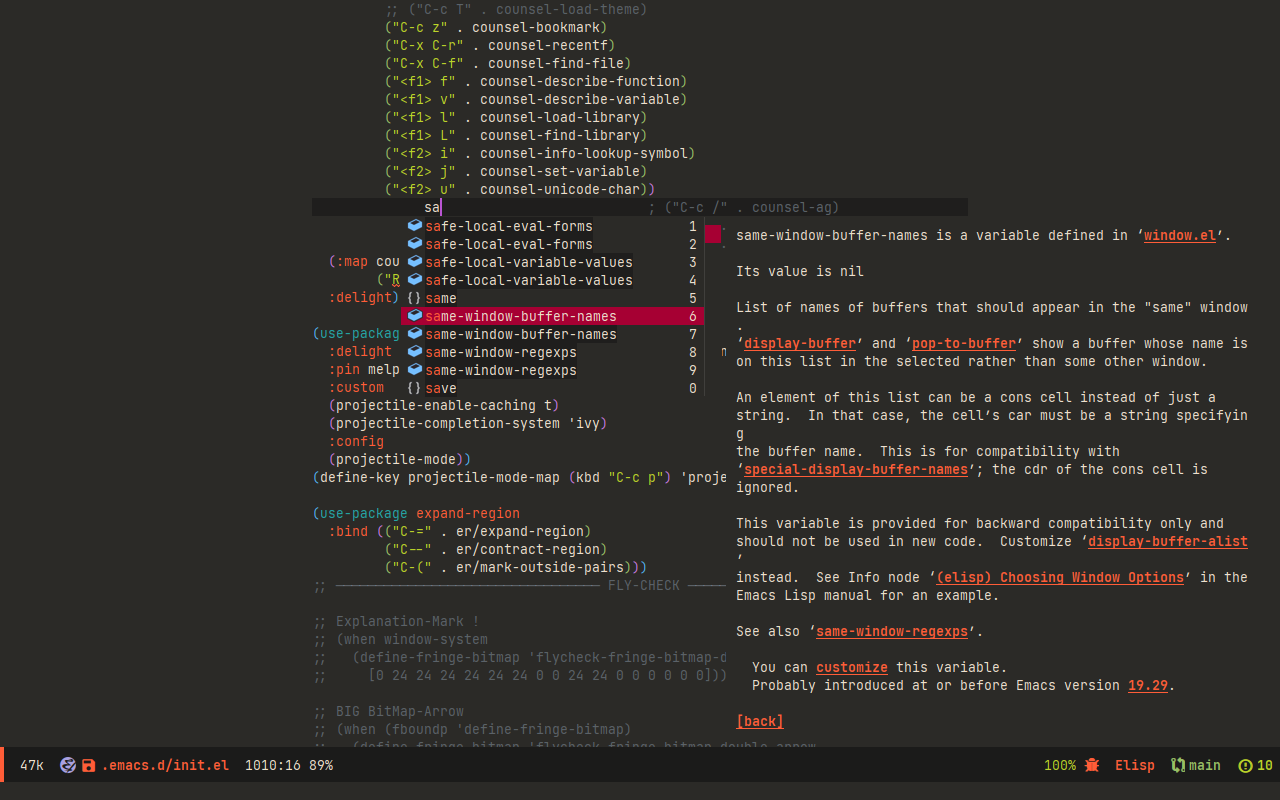Select candidate safe-local-variable-values numbered 4
This screenshot has width=1280, height=800.
pos(552,280)
